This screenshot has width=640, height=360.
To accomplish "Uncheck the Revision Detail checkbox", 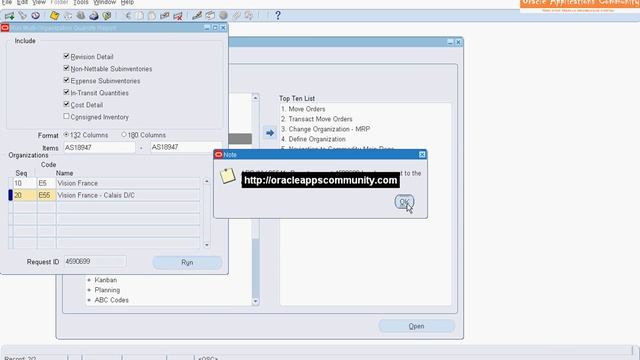I will click(x=67, y=56).
